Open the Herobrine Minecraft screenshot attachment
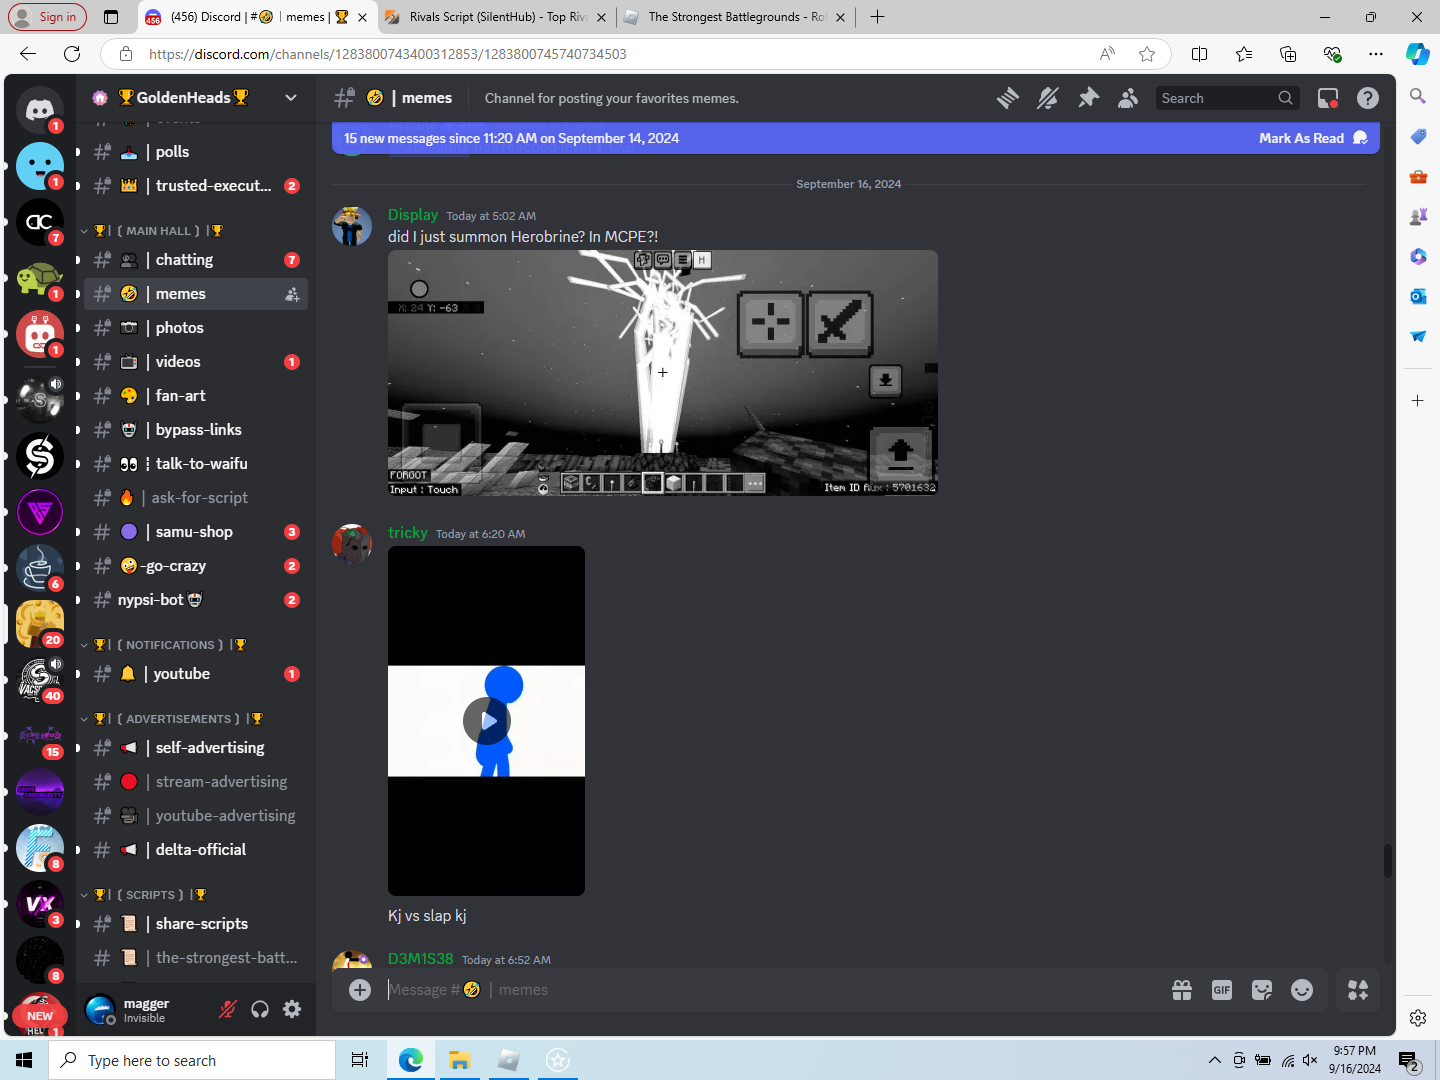Image resolution: width=1440 pixels, height=1080 pixels. click(x=663, y=373)
